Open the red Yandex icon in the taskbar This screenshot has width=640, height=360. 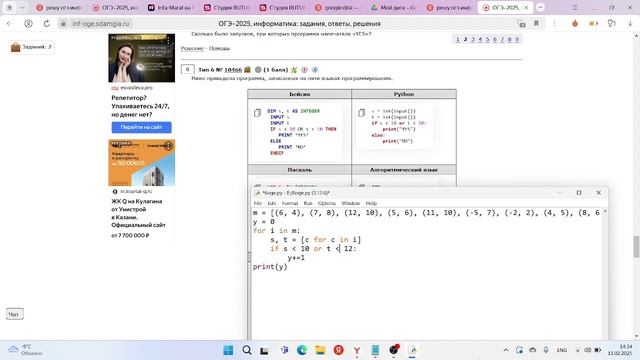tap(338, 350)
